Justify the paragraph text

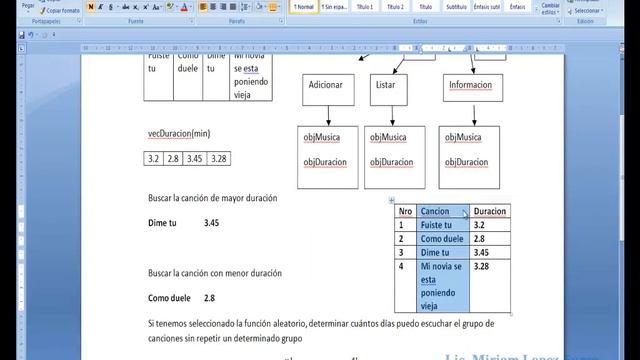coord(233,7)
